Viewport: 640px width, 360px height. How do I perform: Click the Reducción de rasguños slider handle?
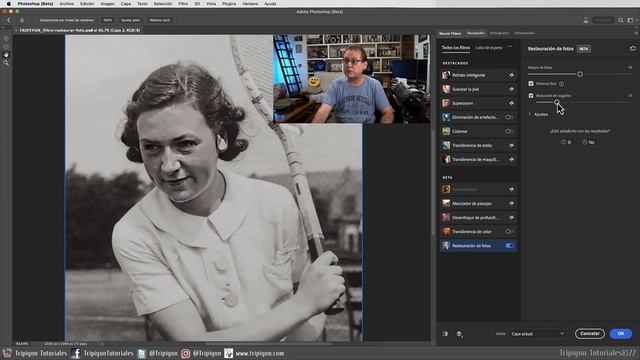point(557,102)
